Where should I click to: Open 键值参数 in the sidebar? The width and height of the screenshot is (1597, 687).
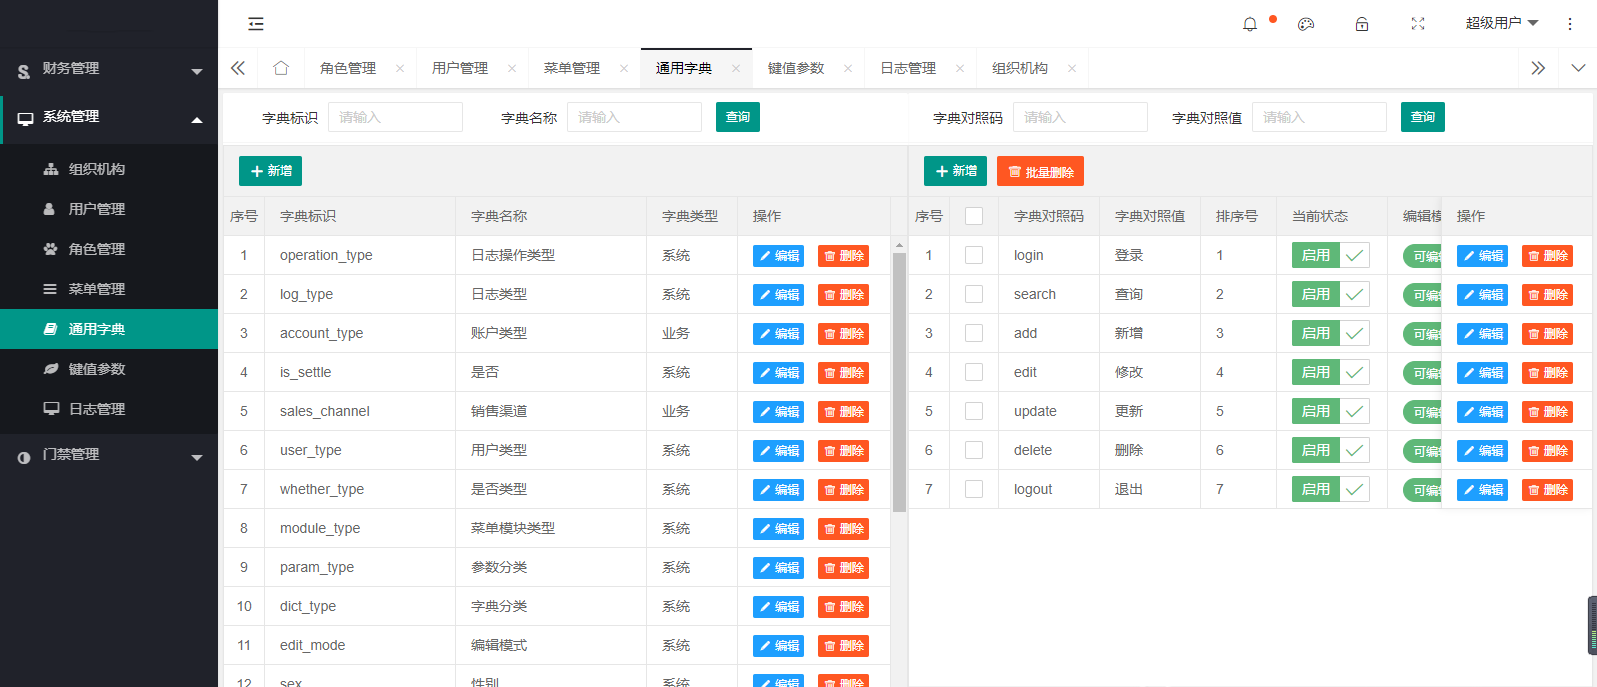pyautogui.click(x=97, y=369)
